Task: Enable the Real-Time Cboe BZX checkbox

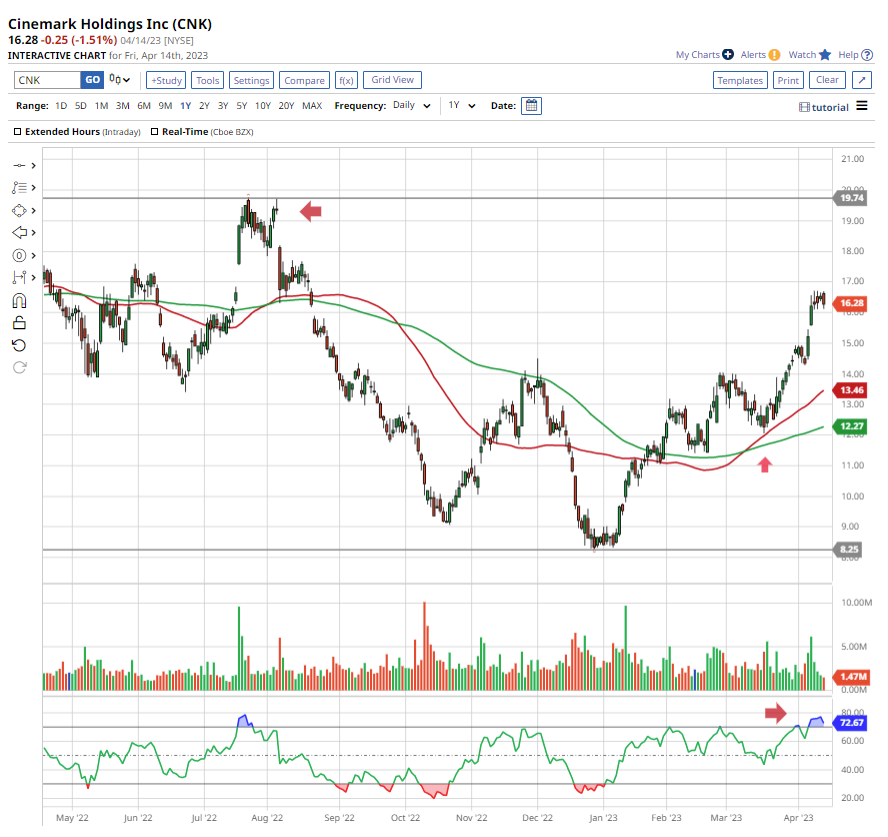Action: tap(154, 131)
